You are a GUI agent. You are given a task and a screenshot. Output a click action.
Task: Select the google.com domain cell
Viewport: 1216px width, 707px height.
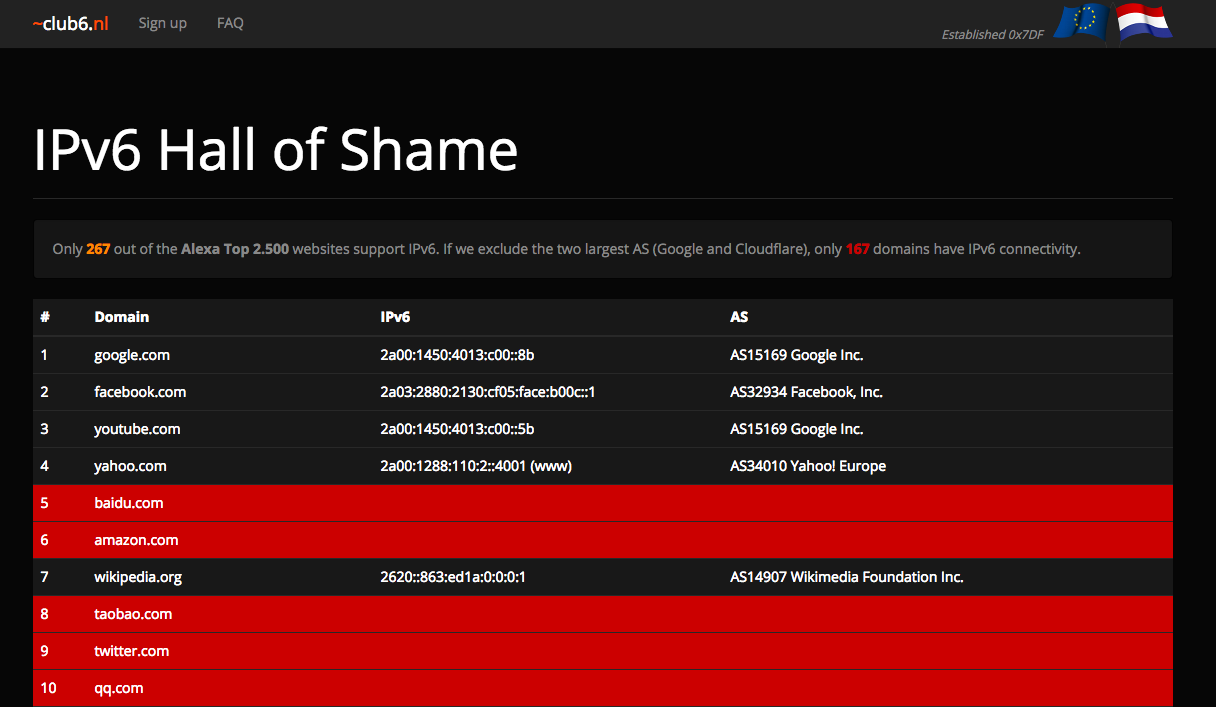point(132,355)
